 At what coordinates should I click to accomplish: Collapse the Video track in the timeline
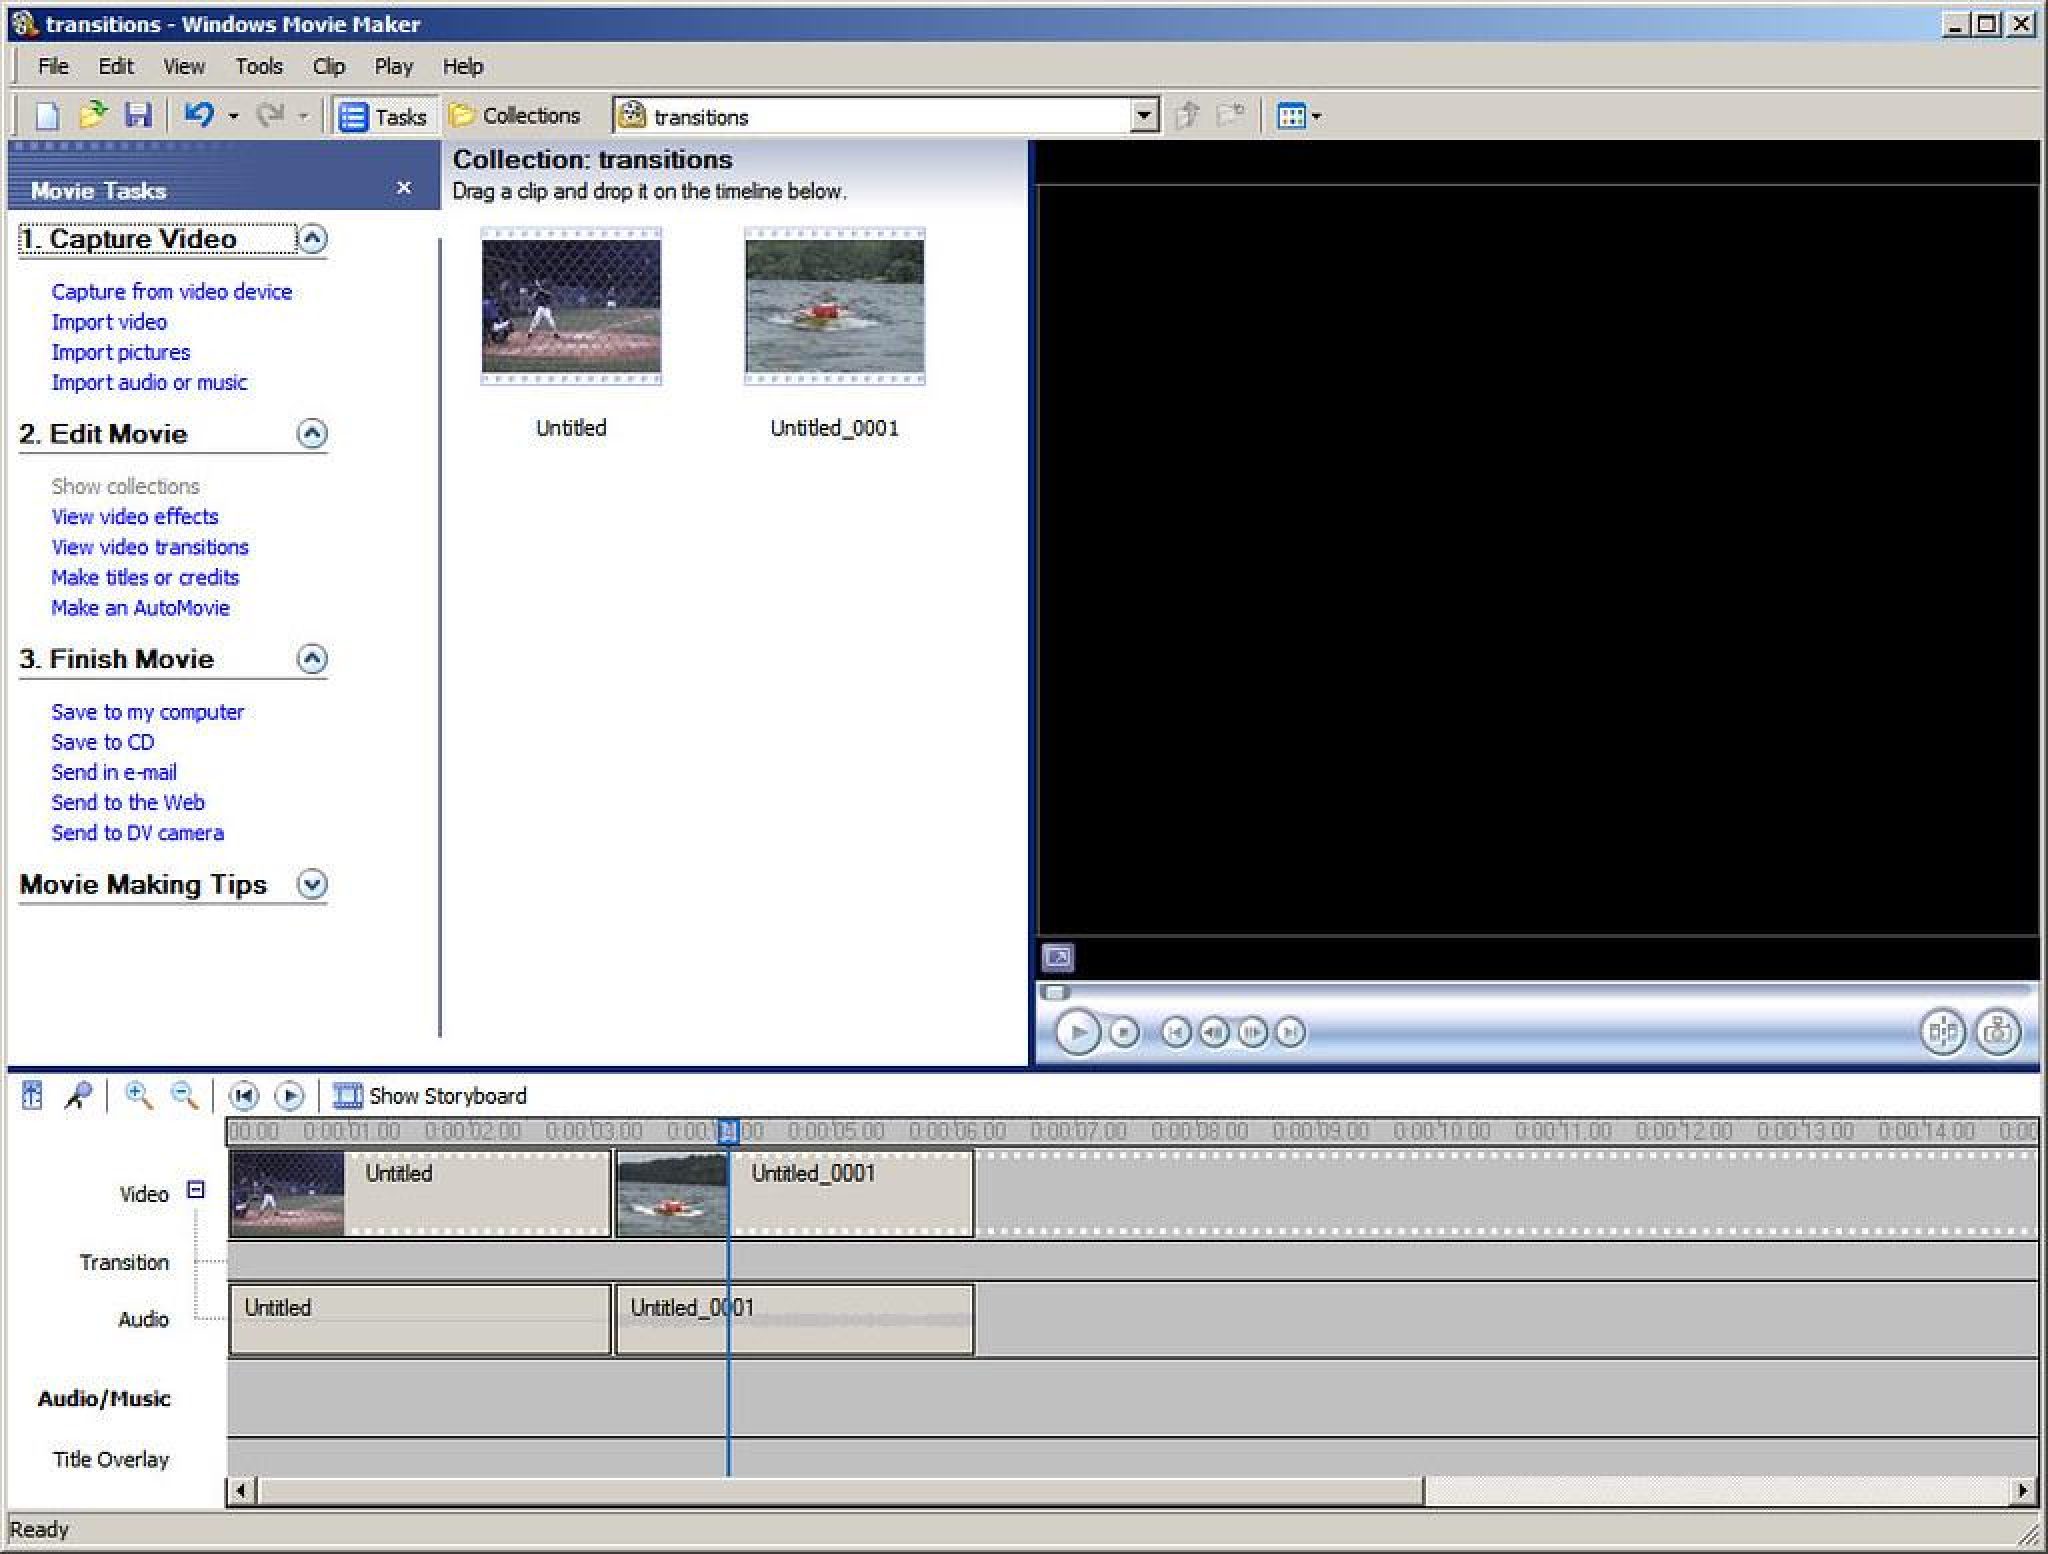click(x=196, y=1191)
